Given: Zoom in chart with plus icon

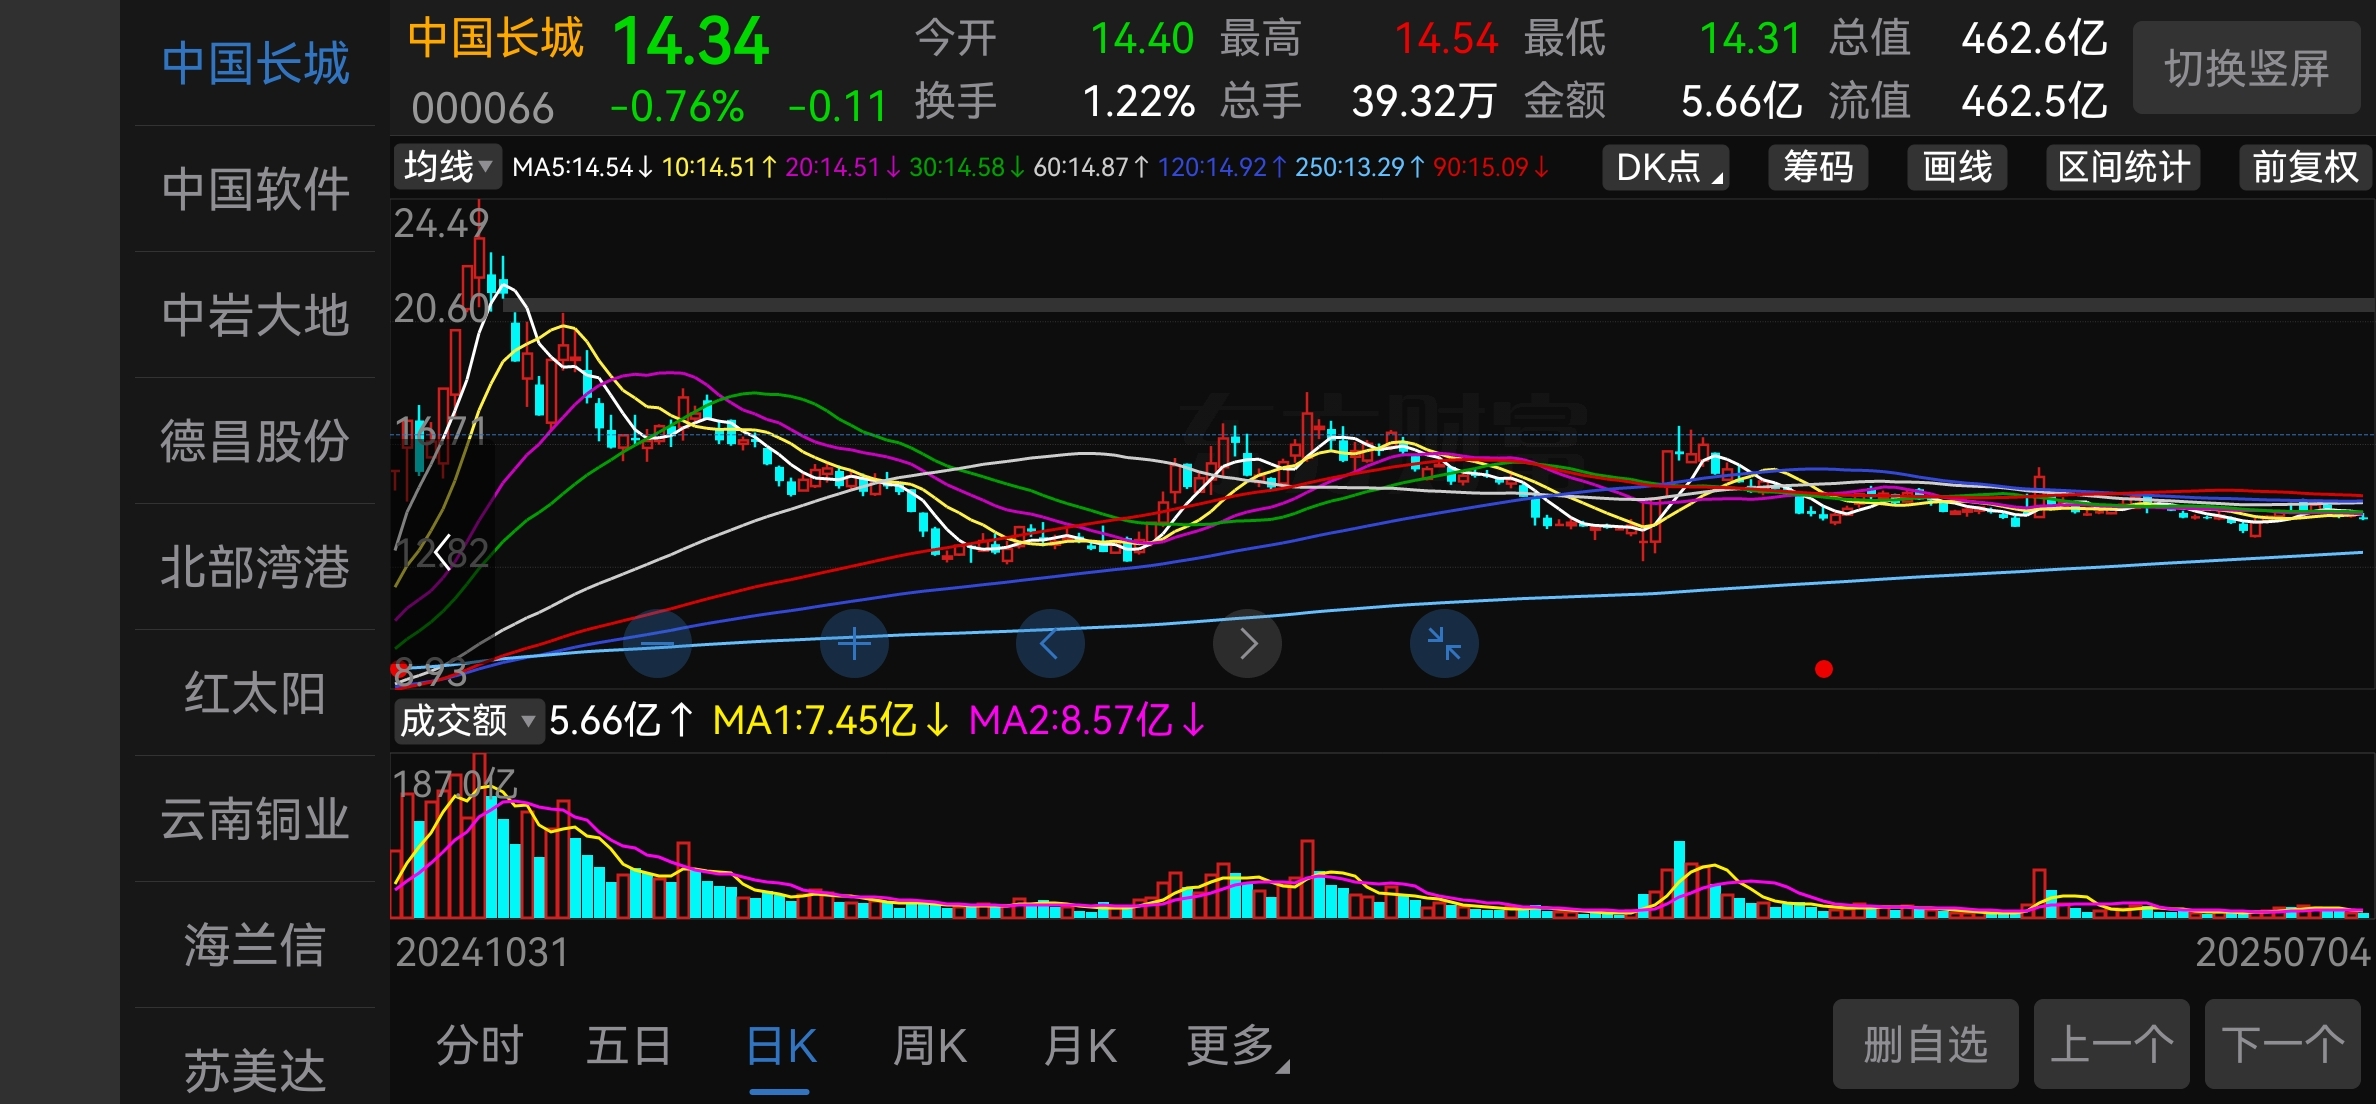Looking at the screenshot, I should click(x=854, y=644).
